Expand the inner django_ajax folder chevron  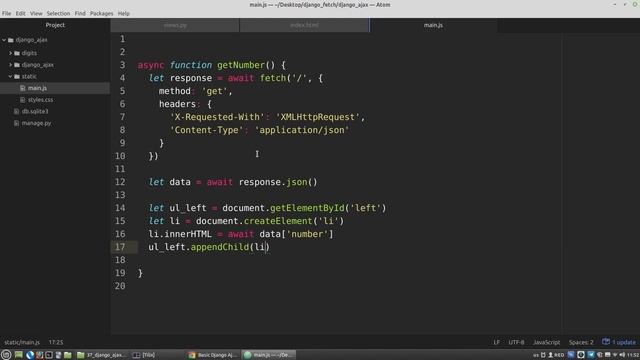coord(11,64)
